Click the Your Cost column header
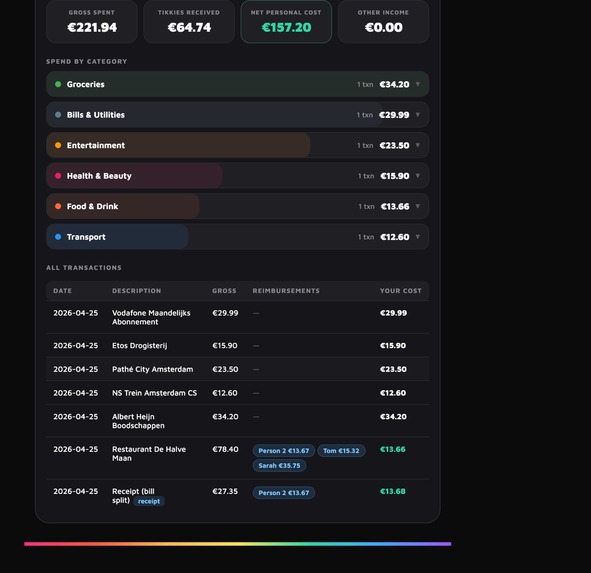This screenshot has height=573, width=591. point(401,291)
